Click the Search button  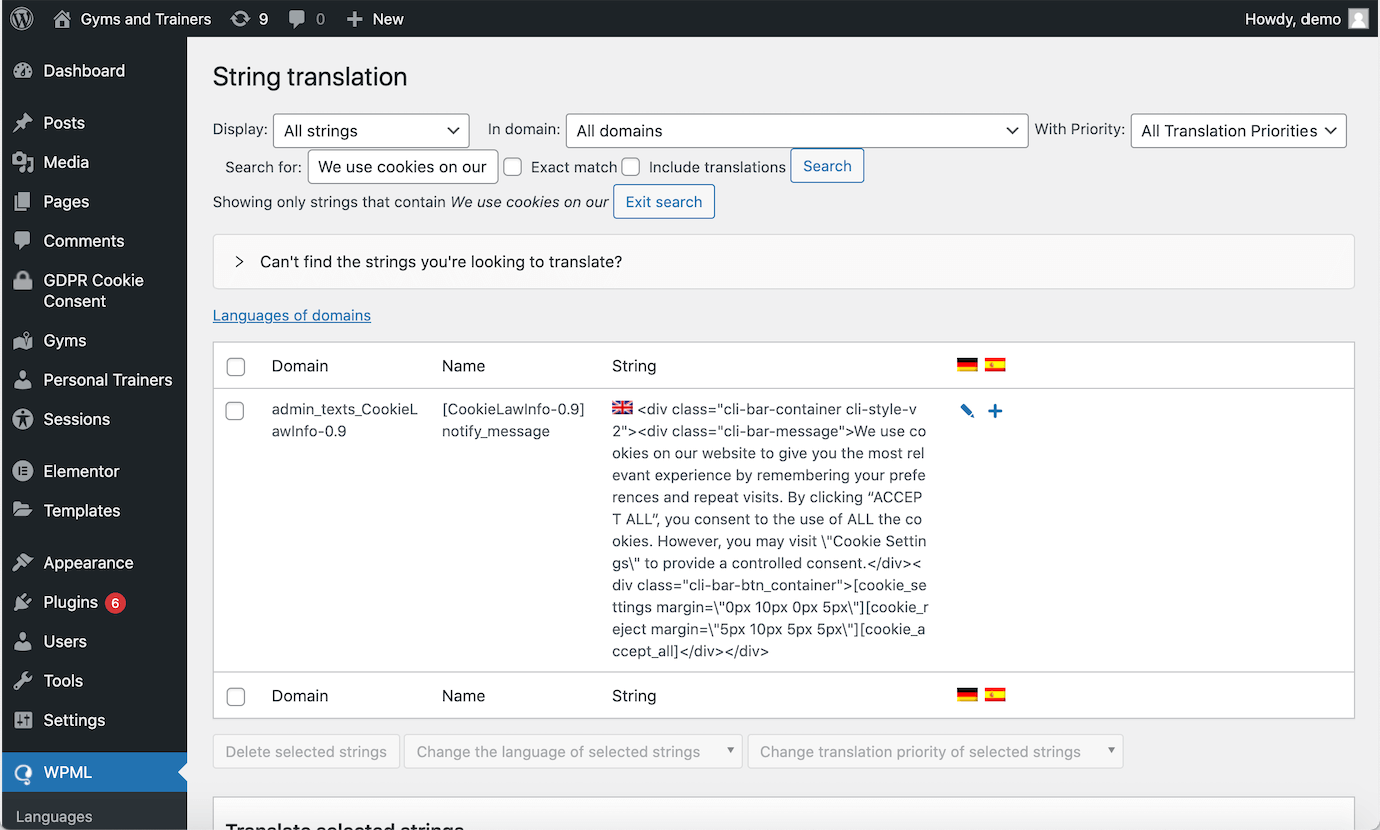pos(827,166)
